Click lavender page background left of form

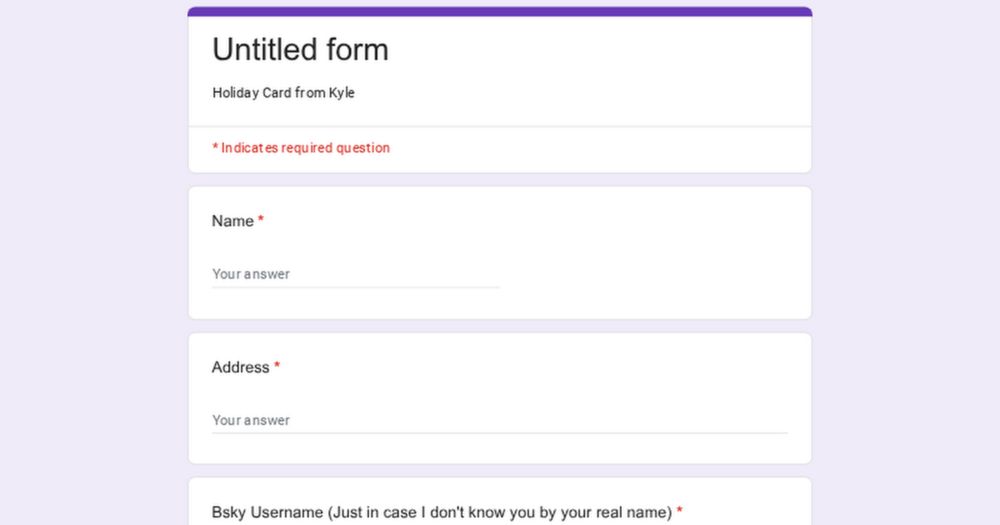[90, 260]
